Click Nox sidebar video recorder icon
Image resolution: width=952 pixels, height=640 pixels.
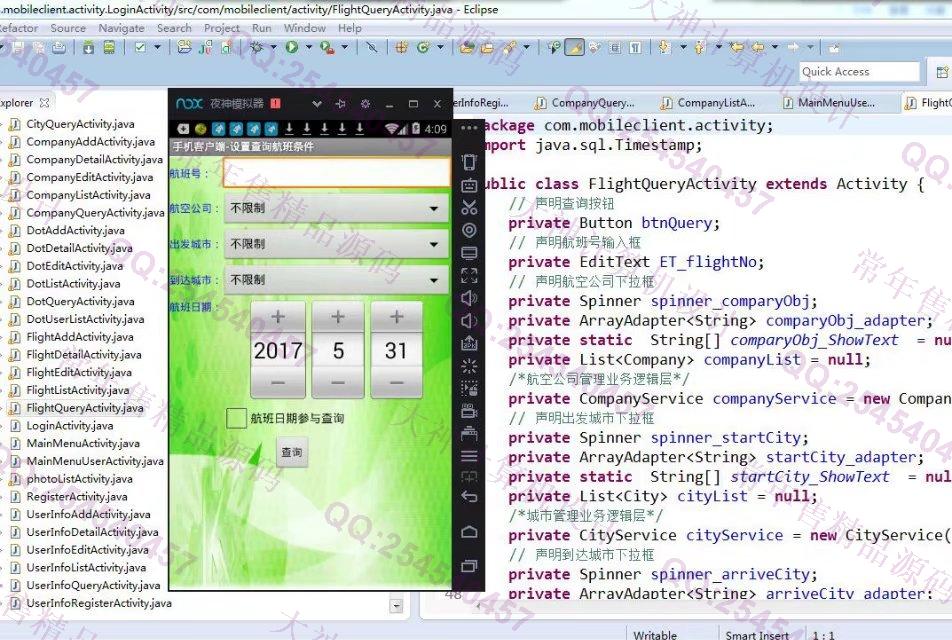pyautogui.click(x=469, y=411)
